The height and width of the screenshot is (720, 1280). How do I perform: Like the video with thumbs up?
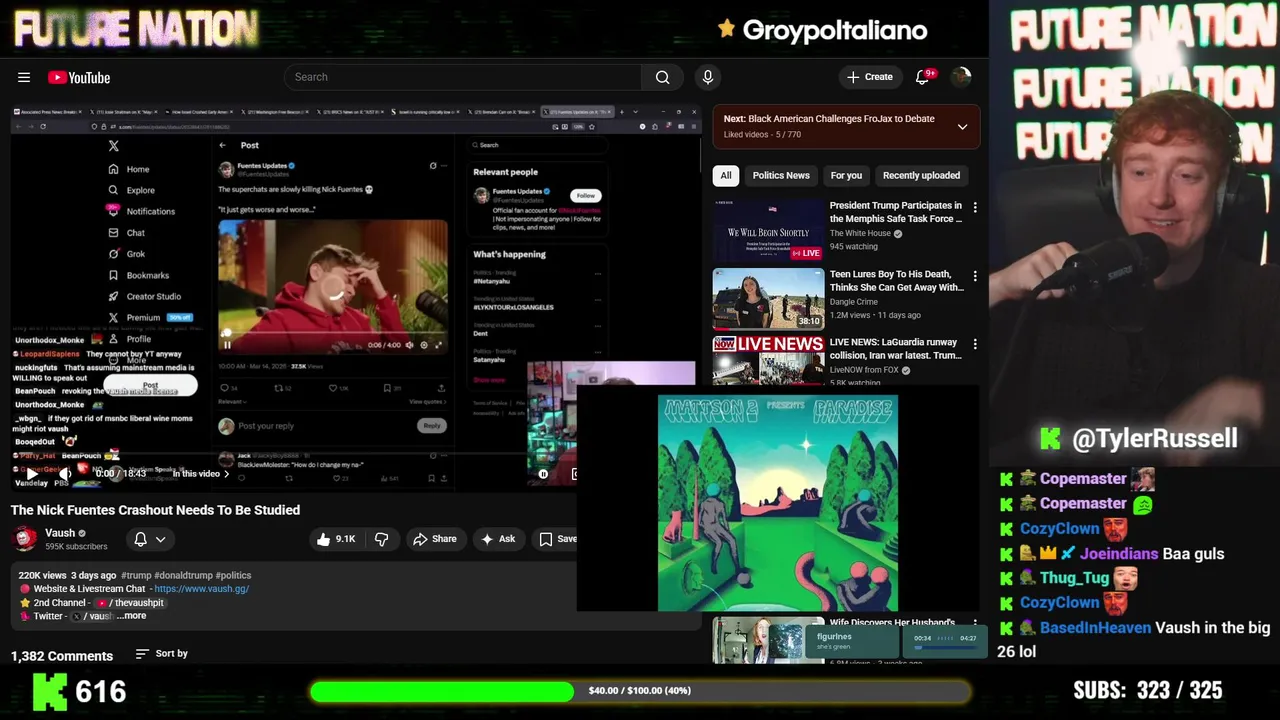click(x=336, y=539)
